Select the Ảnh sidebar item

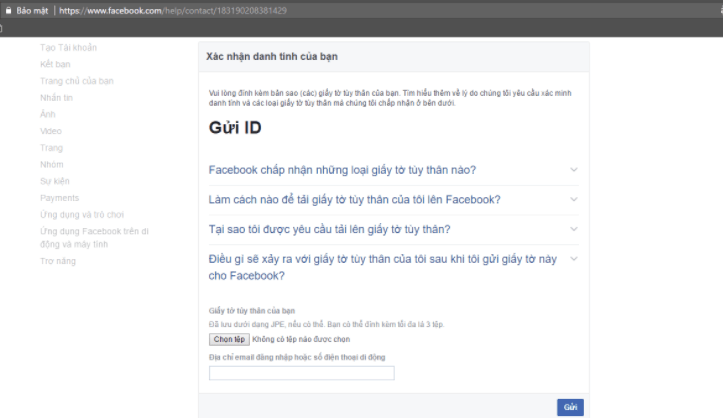(x=47, y=114)
